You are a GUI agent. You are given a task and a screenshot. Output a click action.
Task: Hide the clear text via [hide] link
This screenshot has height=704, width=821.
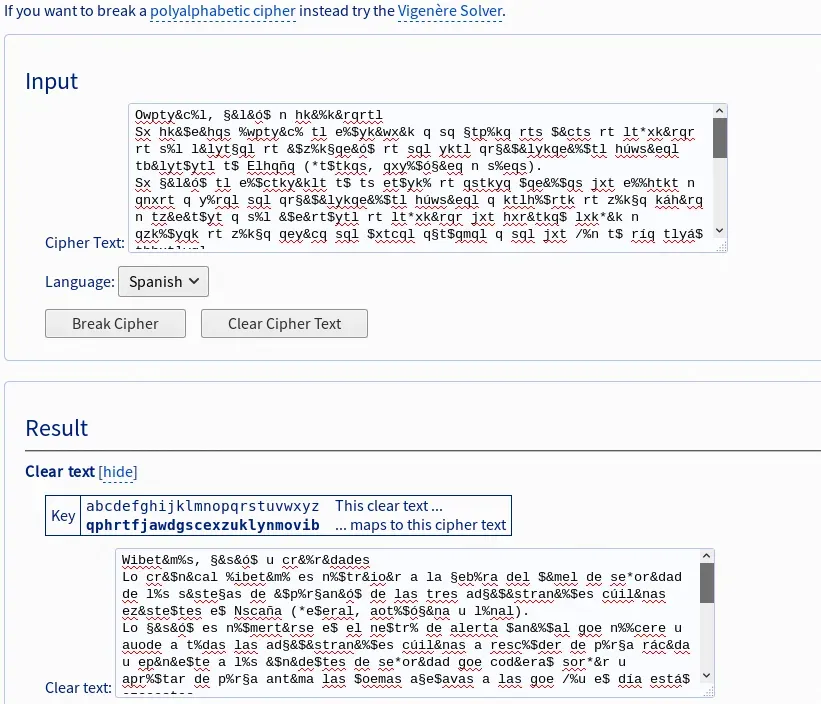click(x=117, y=472)
